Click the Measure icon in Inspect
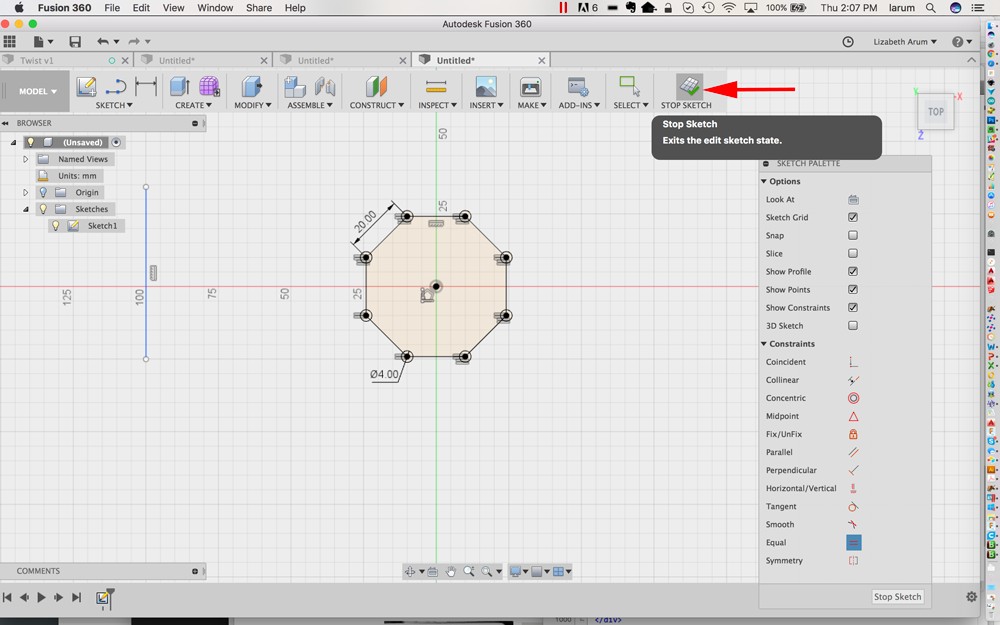This screenshot has height=625, width=1000. [x=436, y=87]
